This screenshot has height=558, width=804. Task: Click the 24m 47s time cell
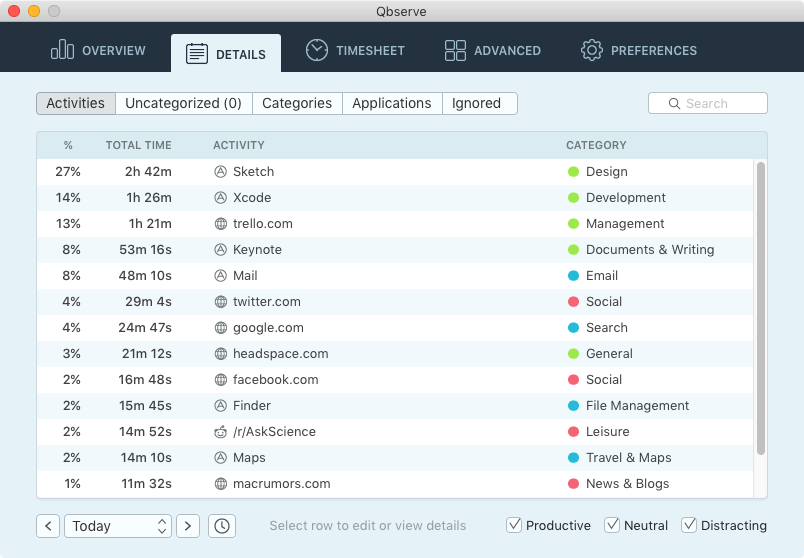[x=145, y=328]
